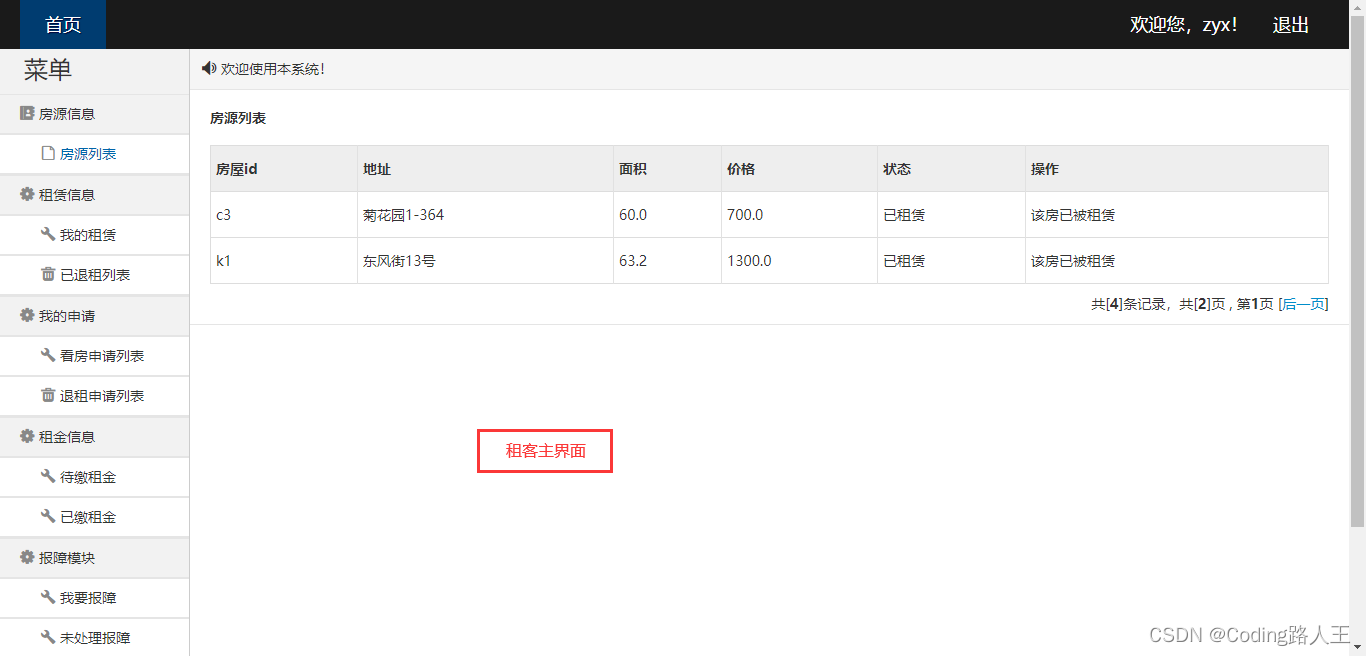Click the wrench icon beside 未处理报障
The image size is (1366, 656).
pos(47,637)
